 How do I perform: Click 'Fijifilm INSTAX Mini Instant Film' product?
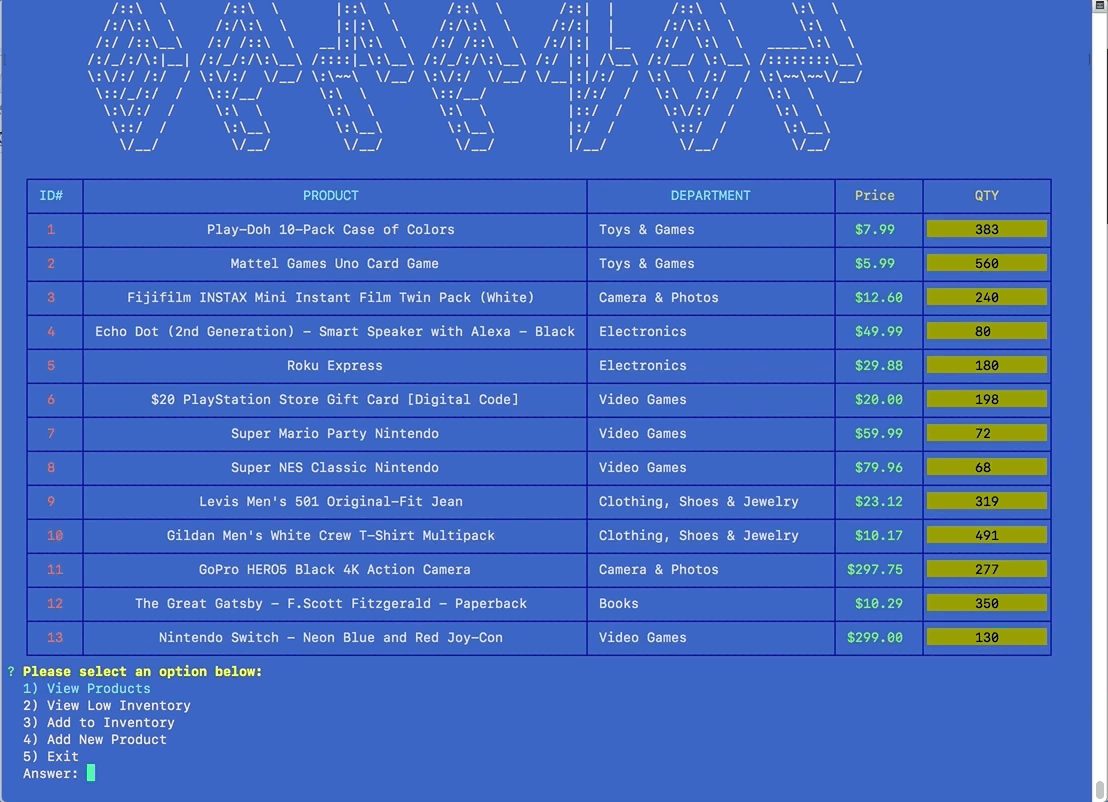click(x=331, y=297)
